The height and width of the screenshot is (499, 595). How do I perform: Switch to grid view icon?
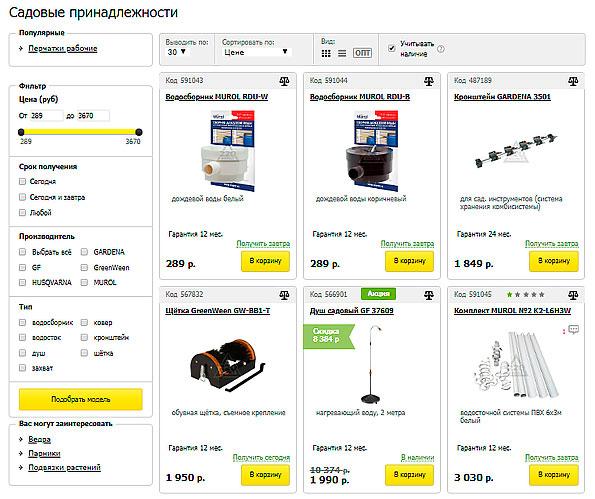[326, 53]
